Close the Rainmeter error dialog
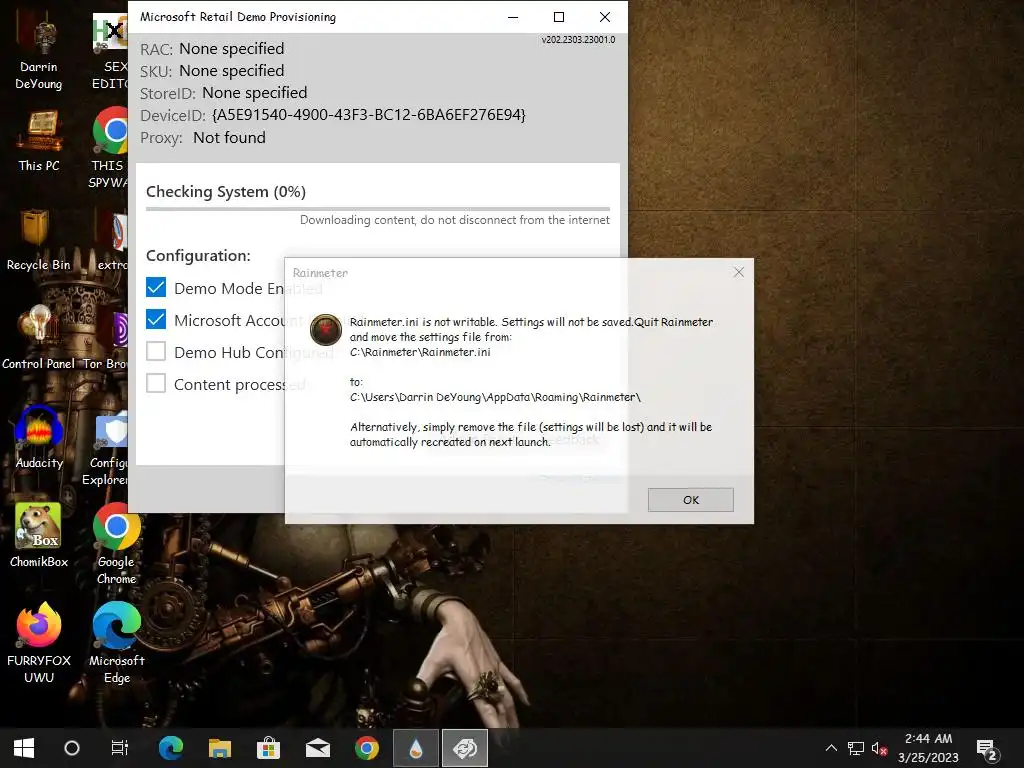The image size is (1024, 768). tap(739, 272)
